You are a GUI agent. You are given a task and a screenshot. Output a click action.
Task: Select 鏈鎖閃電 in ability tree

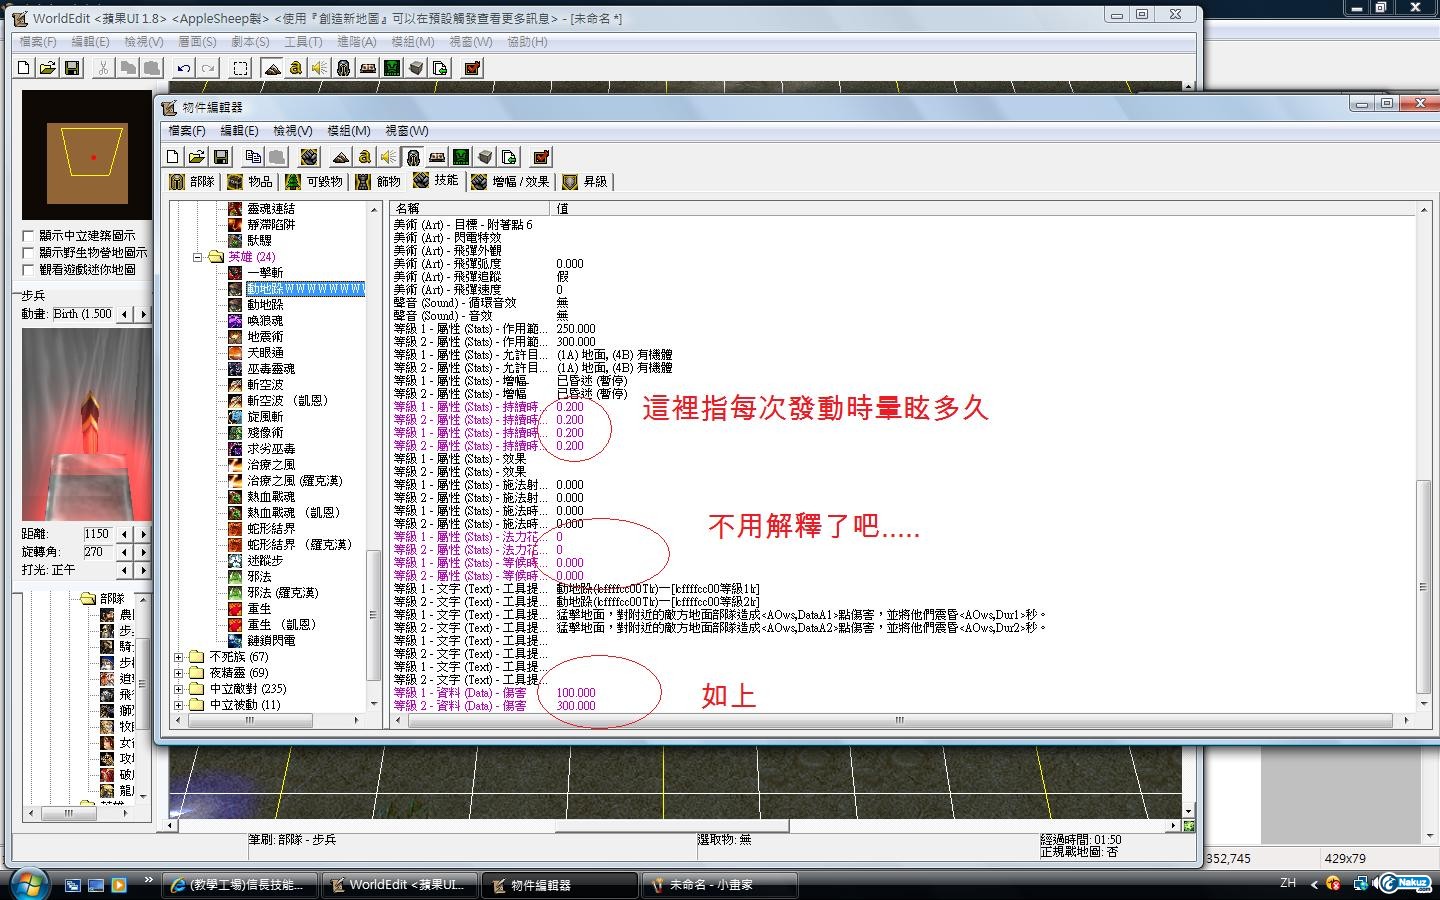tap(271, 641)
